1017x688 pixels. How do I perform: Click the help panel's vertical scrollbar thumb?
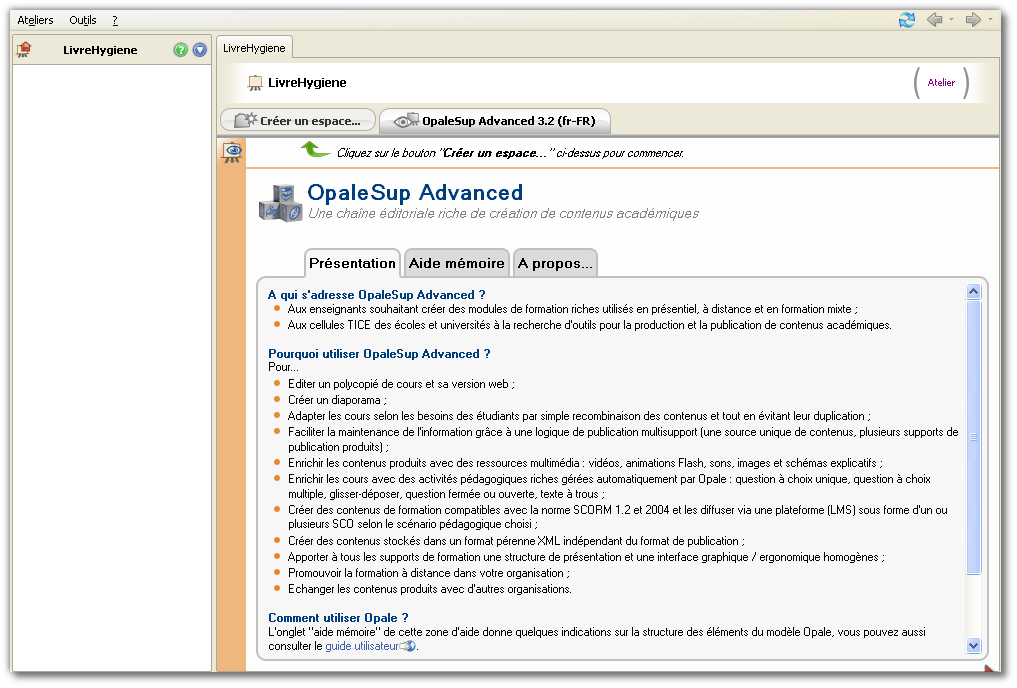click(x=974, y=437)
